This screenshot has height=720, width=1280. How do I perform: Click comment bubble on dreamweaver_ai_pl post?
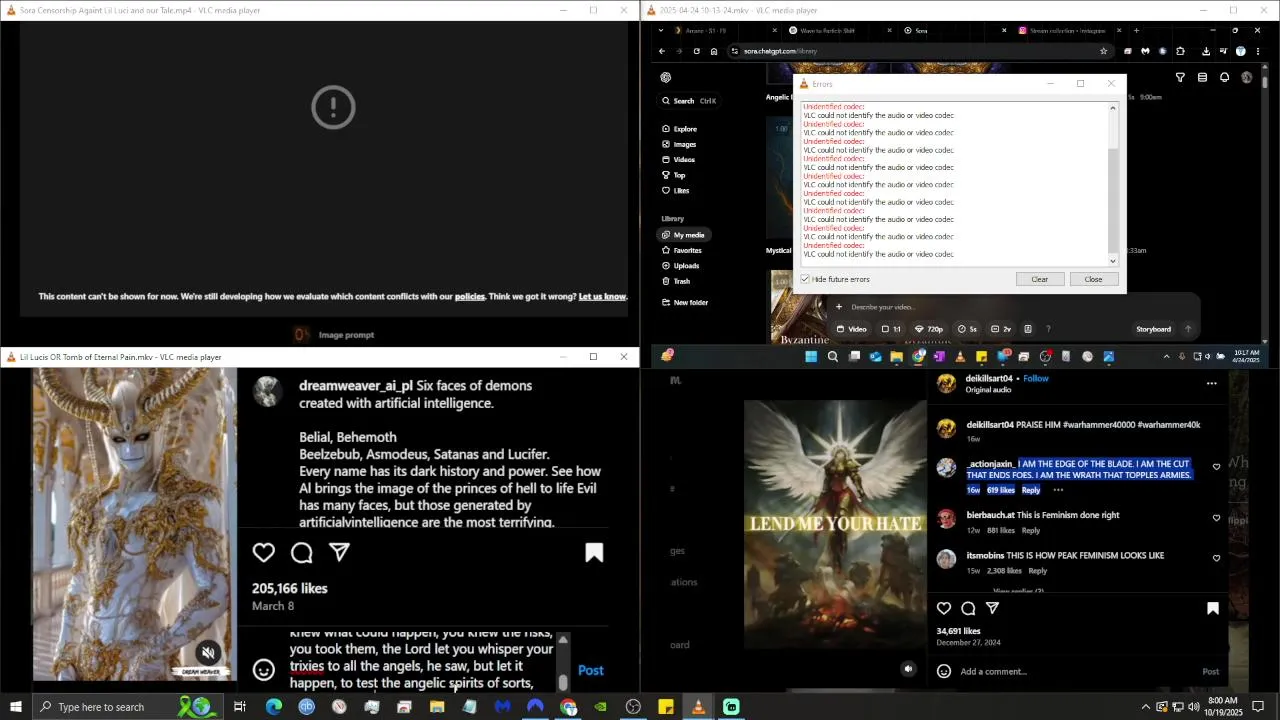click(302, 553)
